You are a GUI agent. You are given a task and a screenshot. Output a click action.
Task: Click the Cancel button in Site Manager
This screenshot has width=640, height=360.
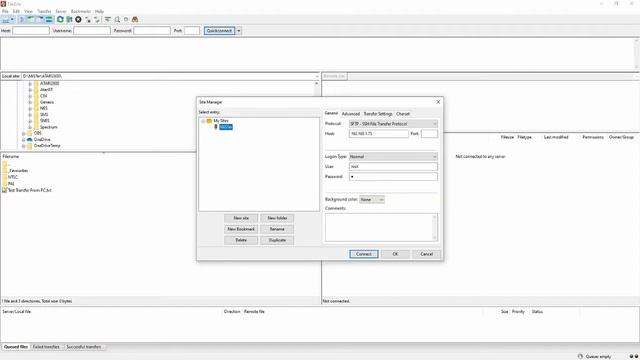click(x=427, y=254)
